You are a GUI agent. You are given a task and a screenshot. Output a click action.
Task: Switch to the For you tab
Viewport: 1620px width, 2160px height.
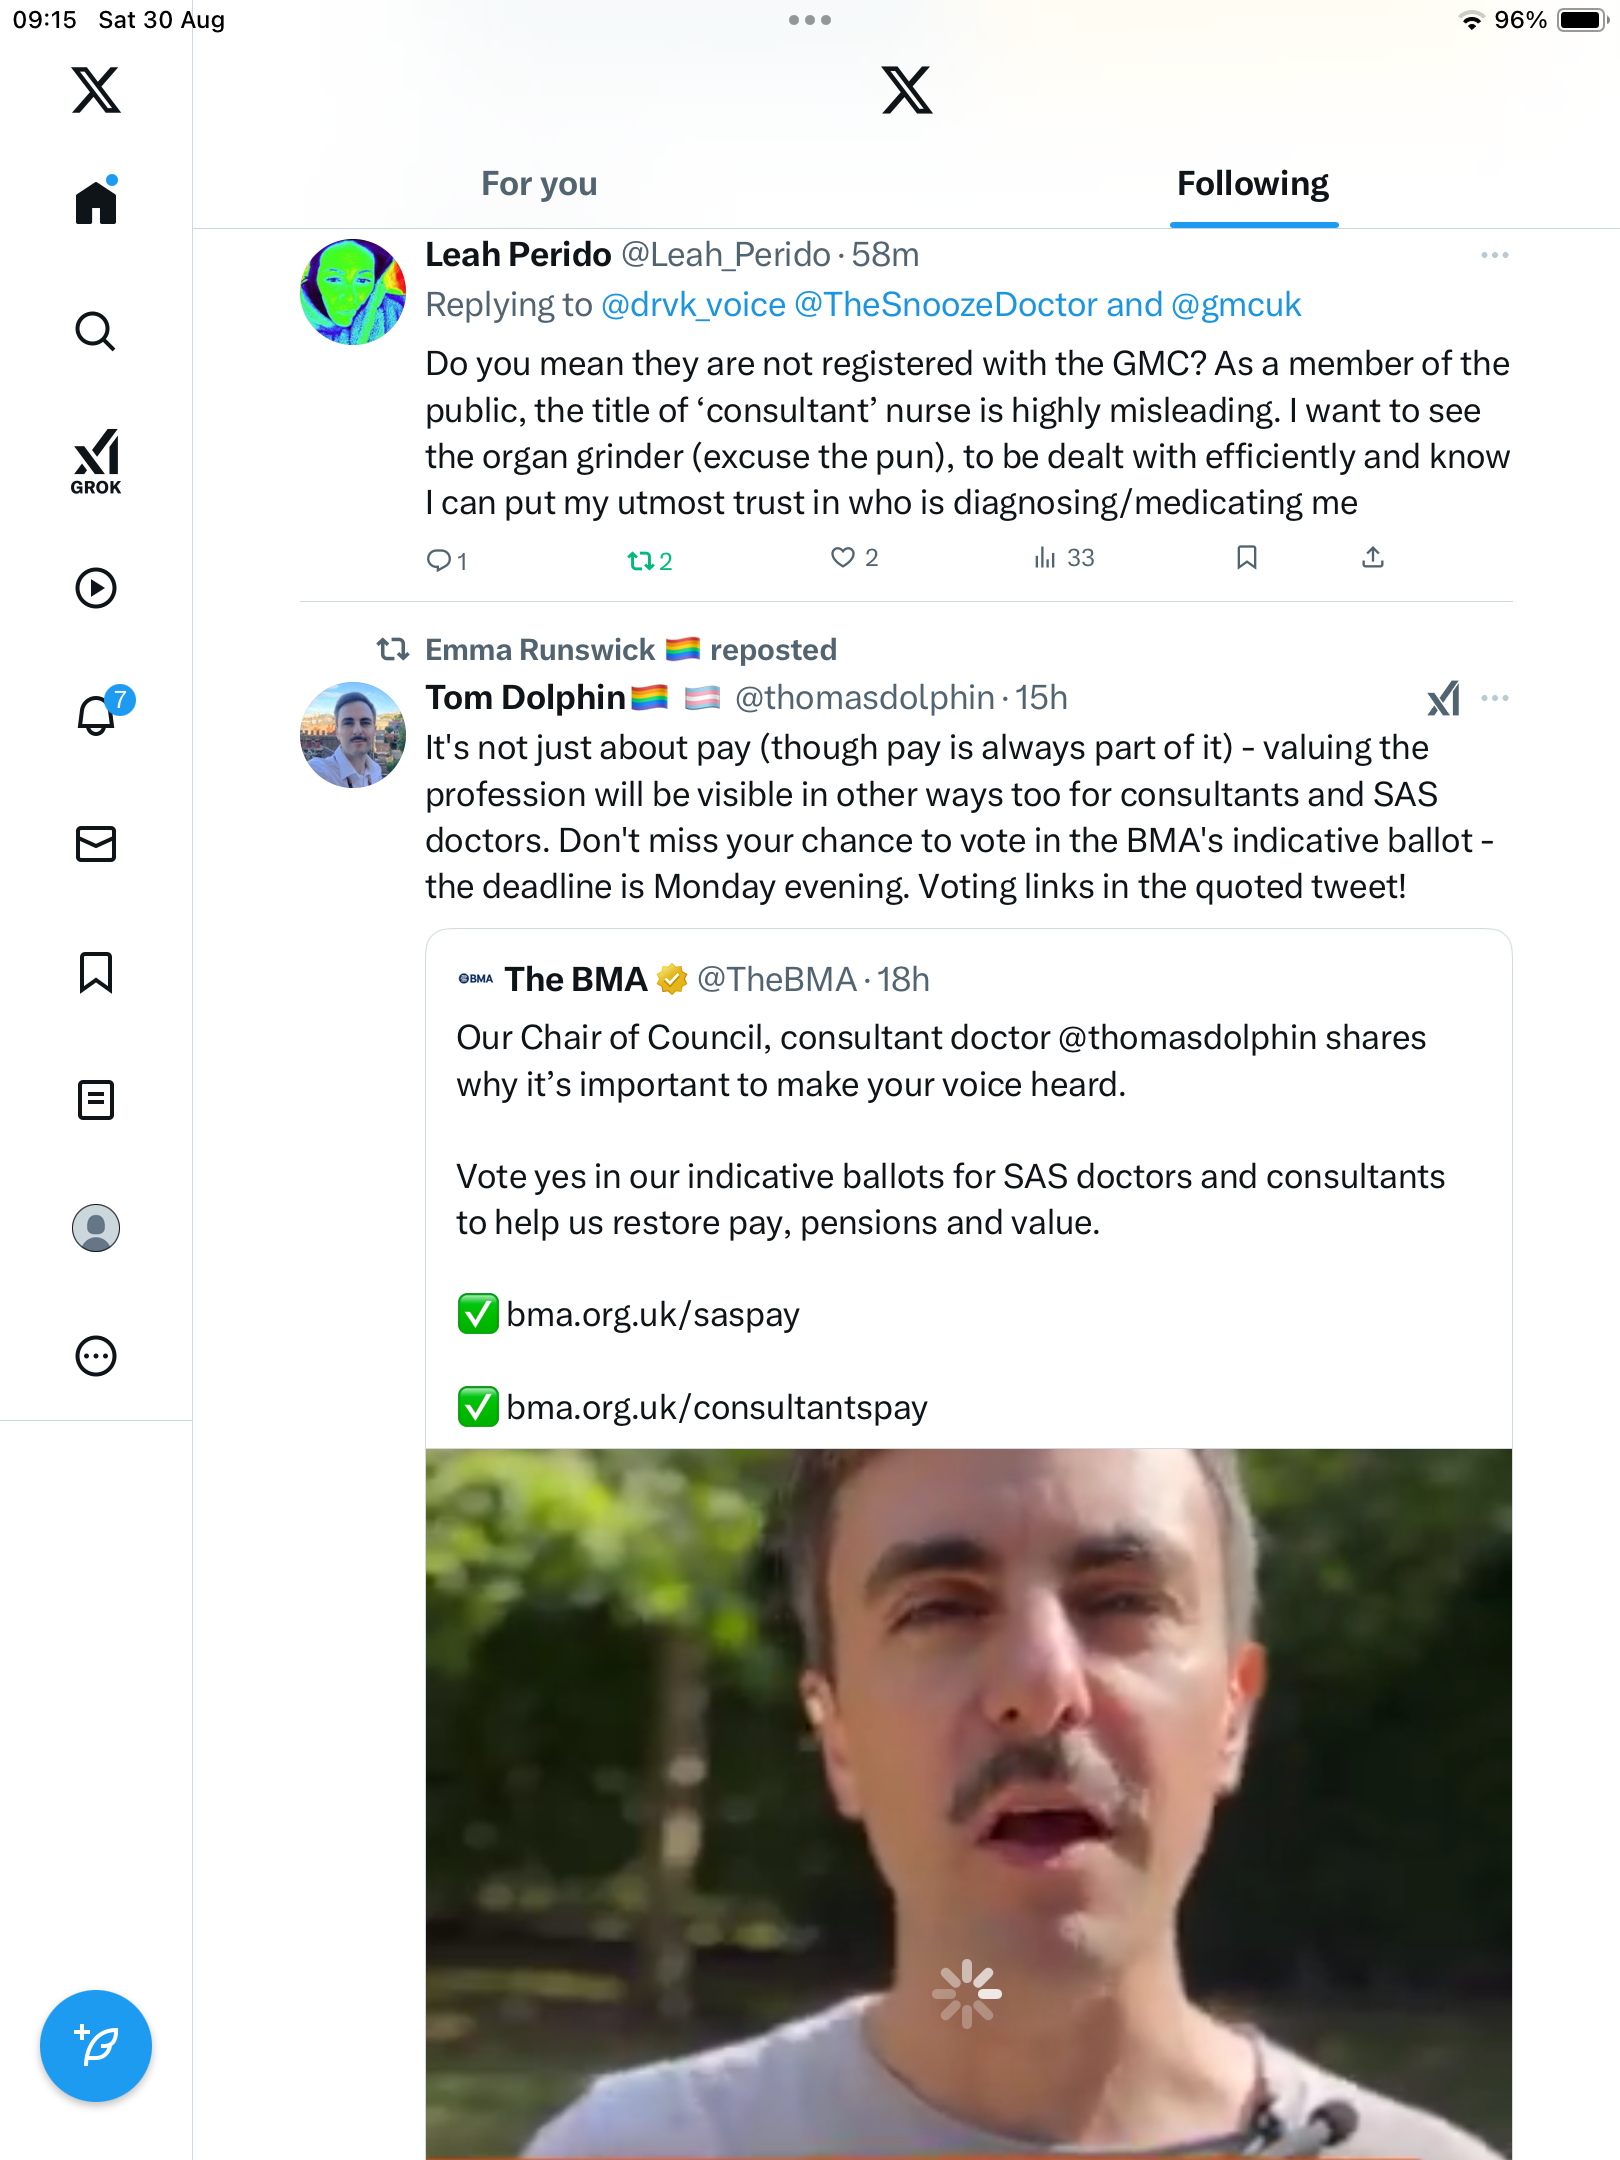pos(539,184)
